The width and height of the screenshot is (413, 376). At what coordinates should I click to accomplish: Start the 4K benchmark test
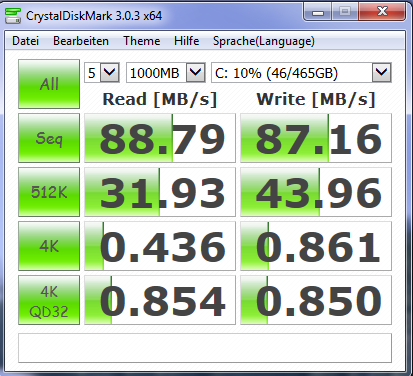(x=49, y=246)
